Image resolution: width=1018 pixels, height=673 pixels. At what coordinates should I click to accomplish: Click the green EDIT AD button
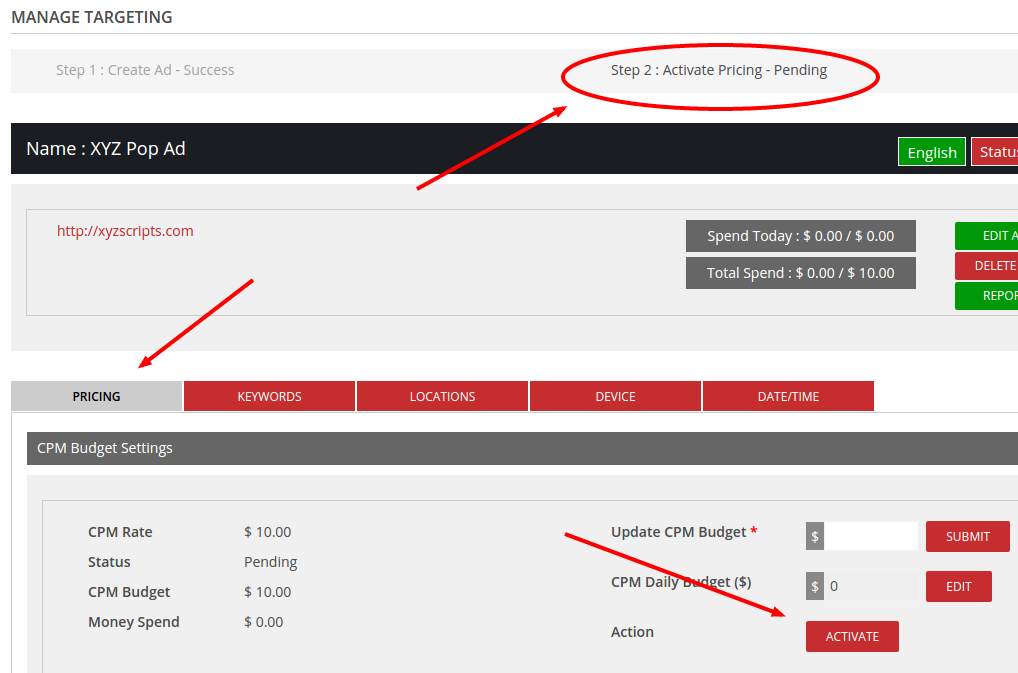click(x=987, y=236)
